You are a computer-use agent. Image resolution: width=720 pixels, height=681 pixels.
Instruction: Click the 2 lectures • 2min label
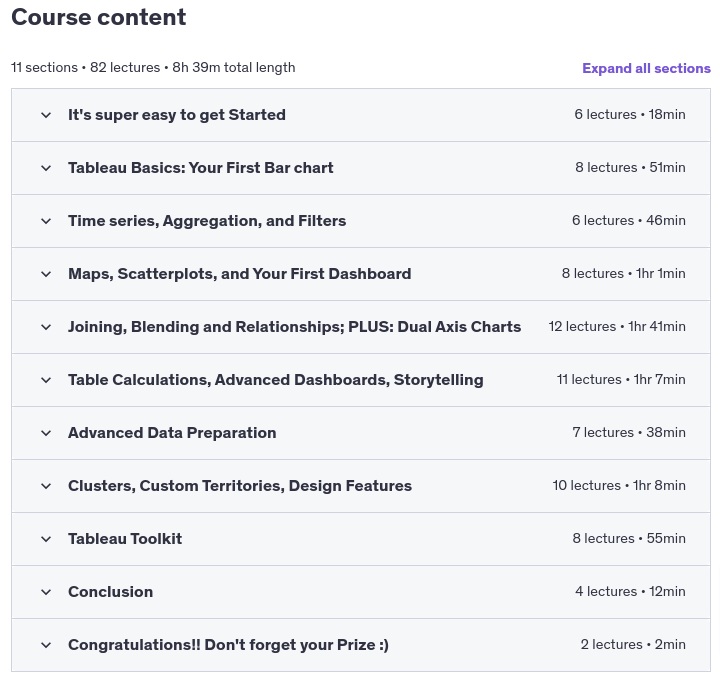tap(633, 645)
